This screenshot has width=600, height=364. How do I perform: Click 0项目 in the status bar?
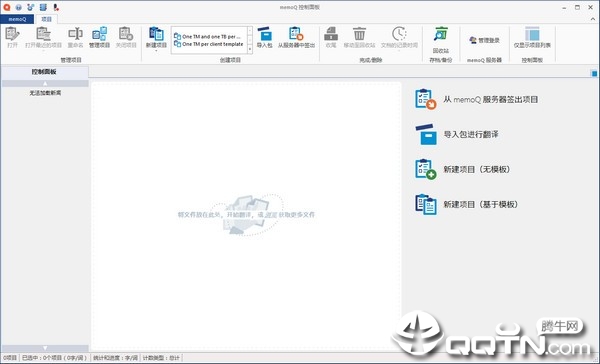pyautogui.click(x=10, y=358)
